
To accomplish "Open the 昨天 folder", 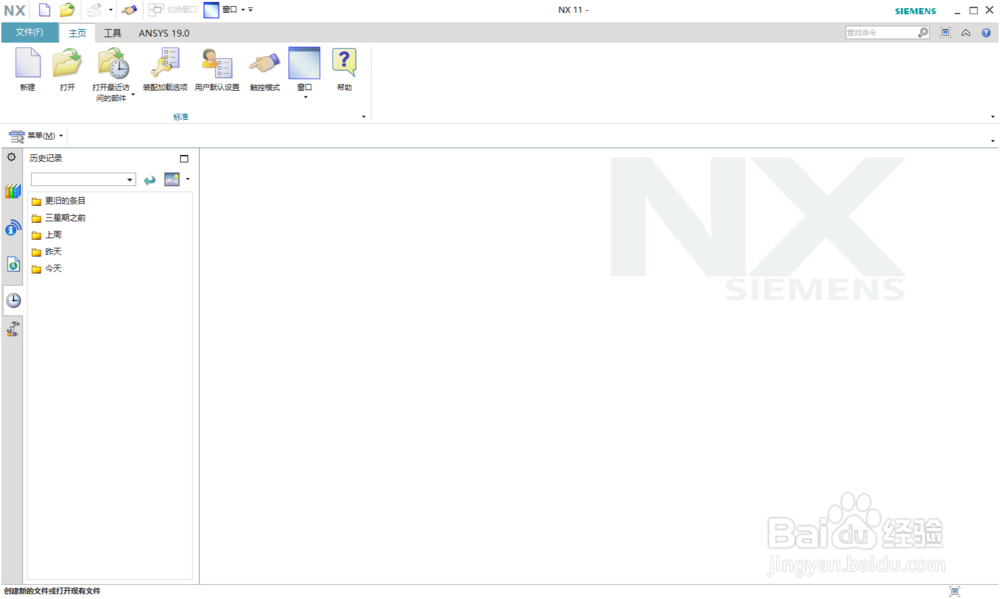I will [47, 252].
